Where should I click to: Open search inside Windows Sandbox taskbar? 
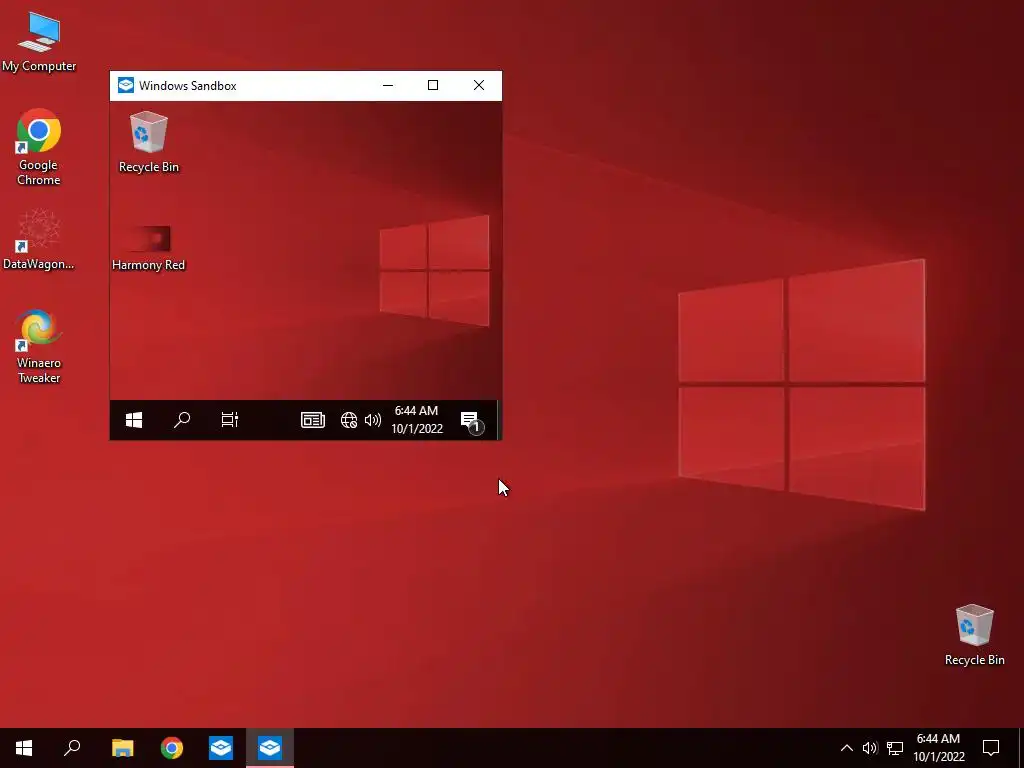pos(182,420)
